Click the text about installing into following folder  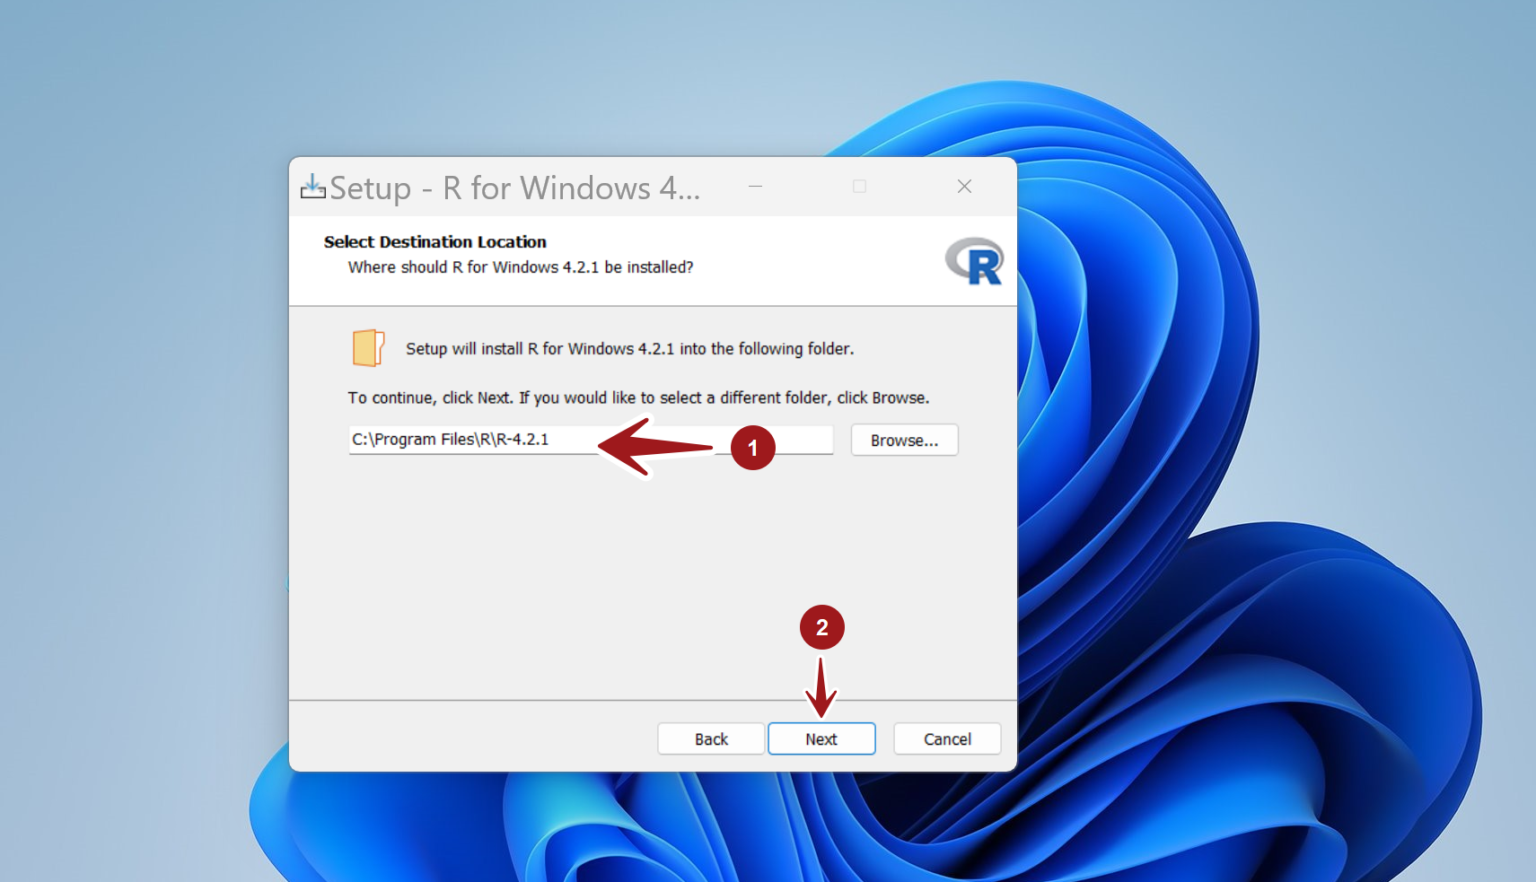(629, 348)
